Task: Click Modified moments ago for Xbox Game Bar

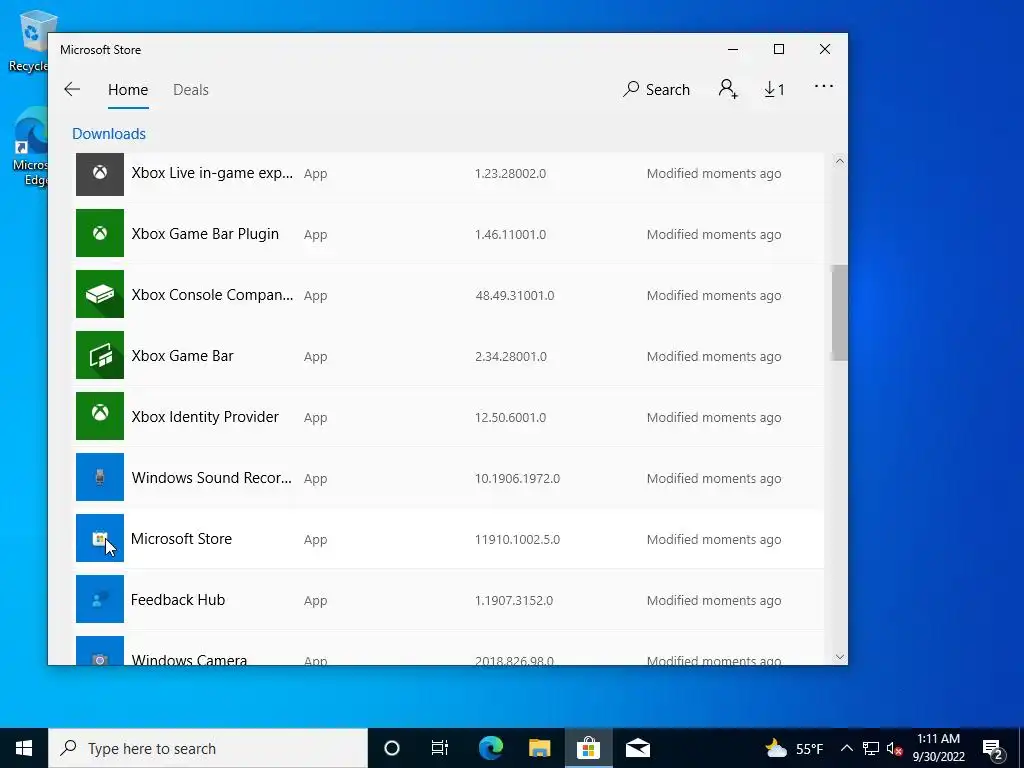Action: pos(714,357)
